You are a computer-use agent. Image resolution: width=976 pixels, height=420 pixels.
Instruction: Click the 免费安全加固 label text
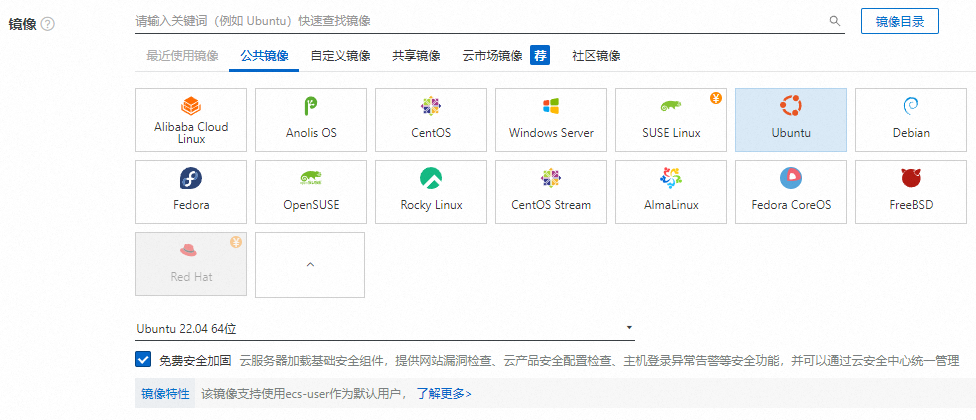click(x=195, y=360)
